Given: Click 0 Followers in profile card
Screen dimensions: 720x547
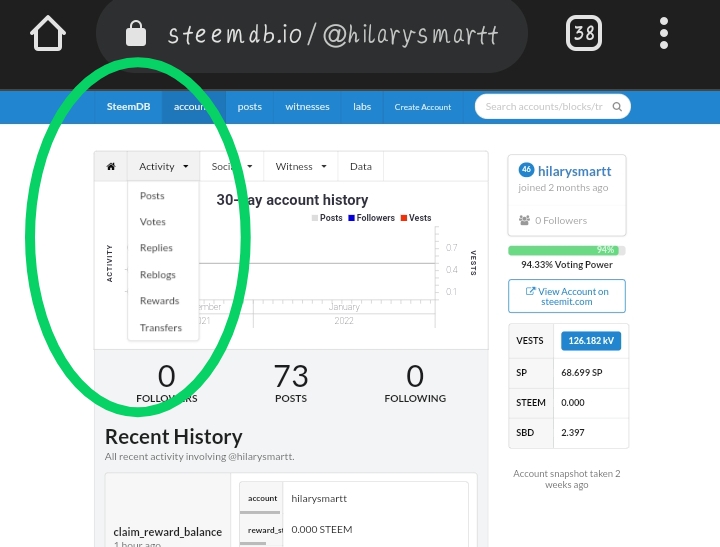Looking at the screenshot, I should click(561, 220).
